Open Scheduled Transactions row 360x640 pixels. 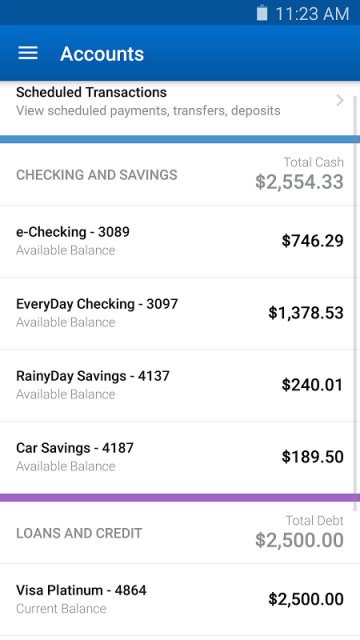click(x=178, y=101)
